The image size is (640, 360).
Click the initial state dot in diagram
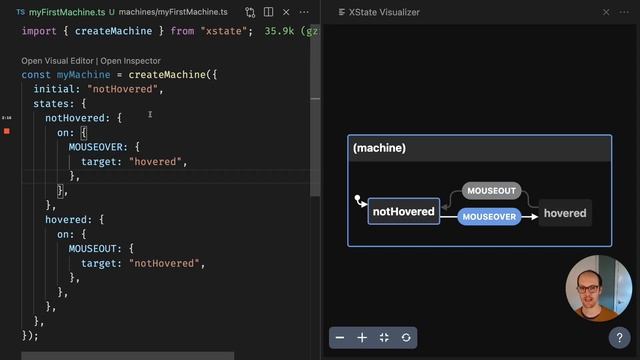click(358, 198)
